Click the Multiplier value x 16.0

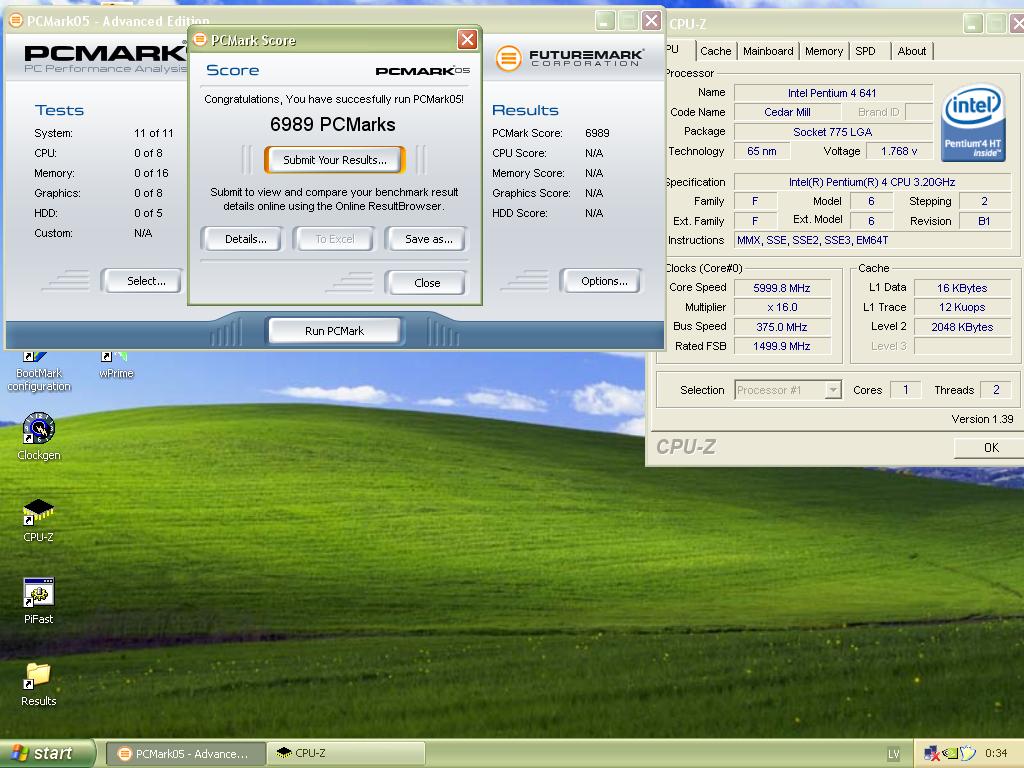(782, 308)
